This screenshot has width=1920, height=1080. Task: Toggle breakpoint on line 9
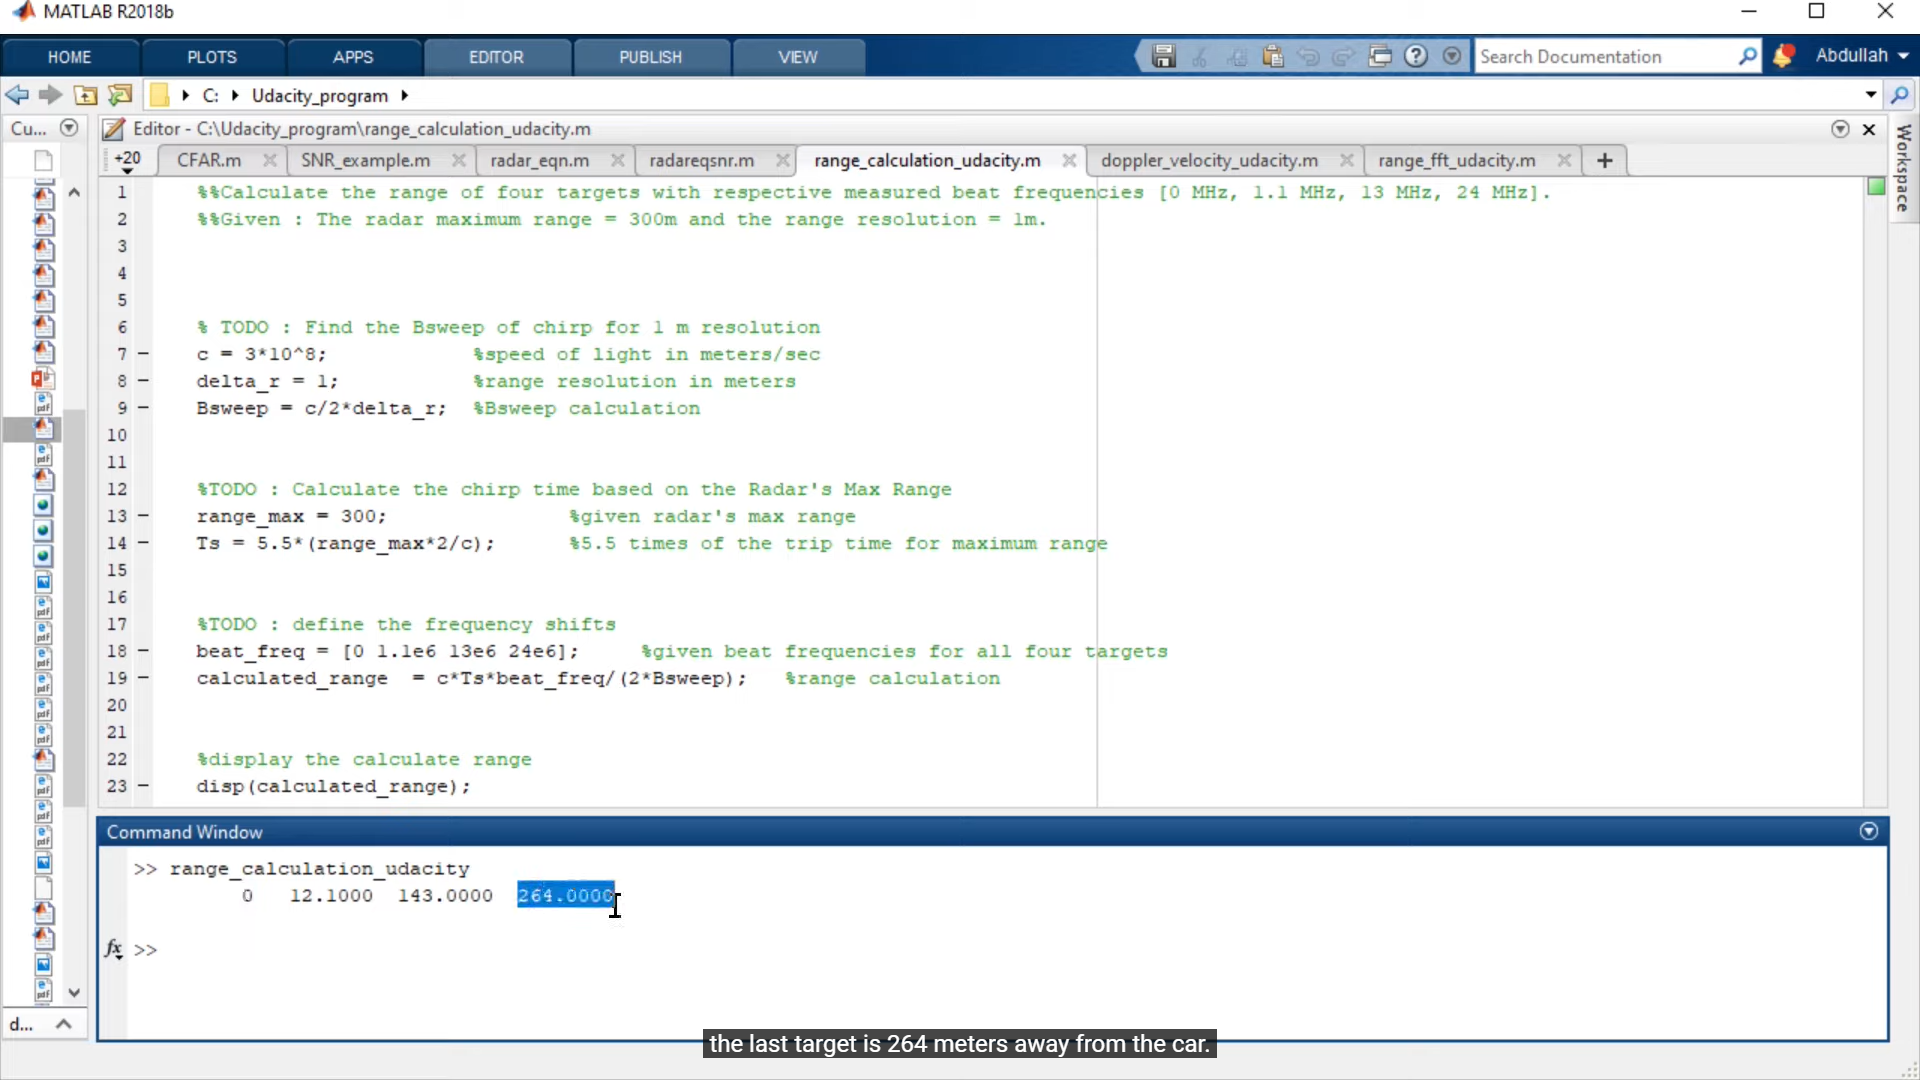143,408
